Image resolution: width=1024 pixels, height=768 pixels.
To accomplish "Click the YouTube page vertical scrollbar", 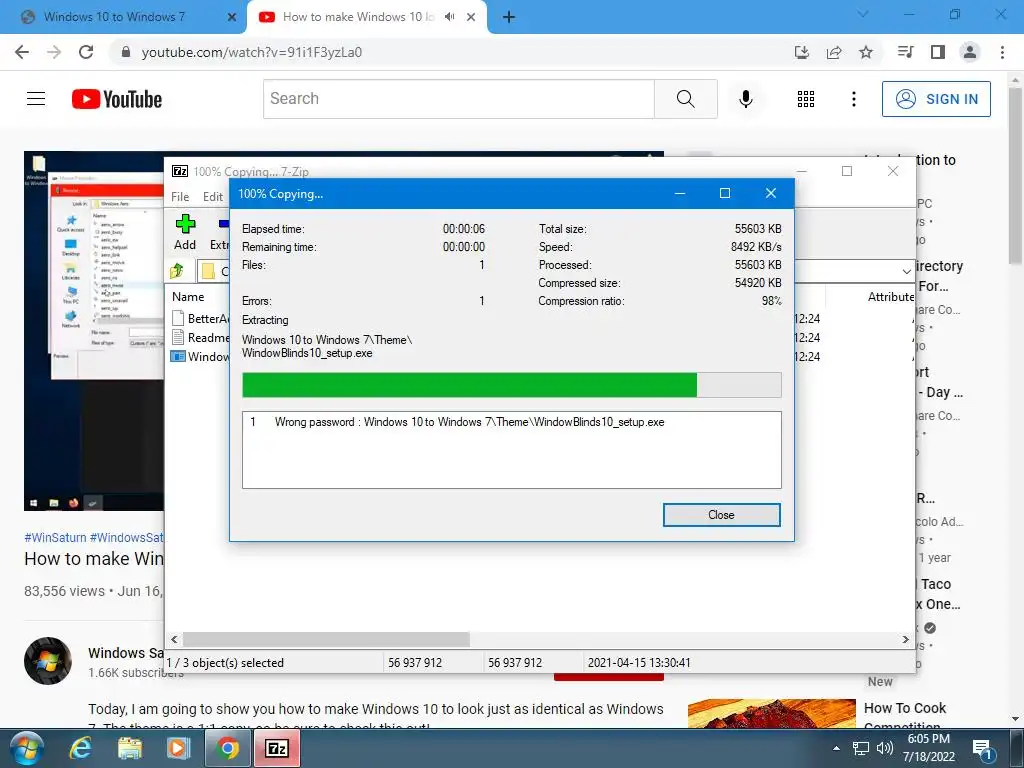I will point(1015,176).
